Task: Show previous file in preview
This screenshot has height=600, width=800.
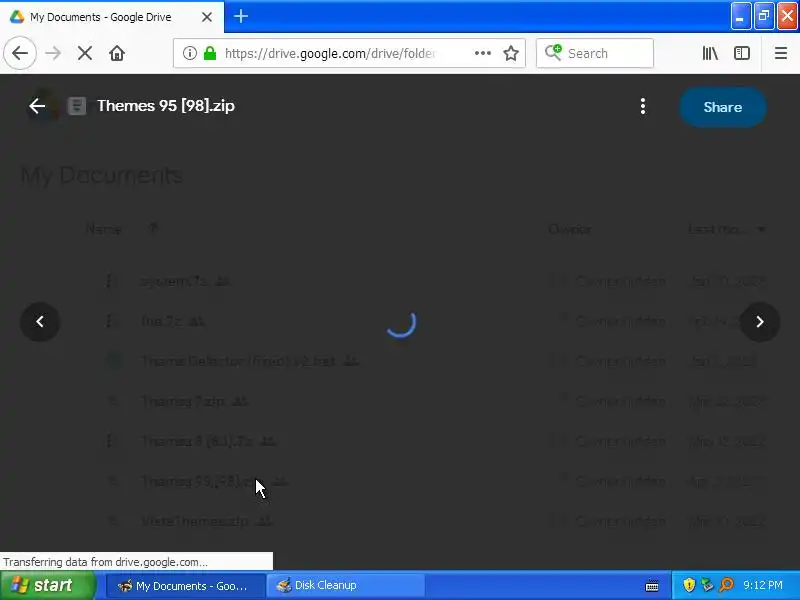Action: (x=40, y=321)
